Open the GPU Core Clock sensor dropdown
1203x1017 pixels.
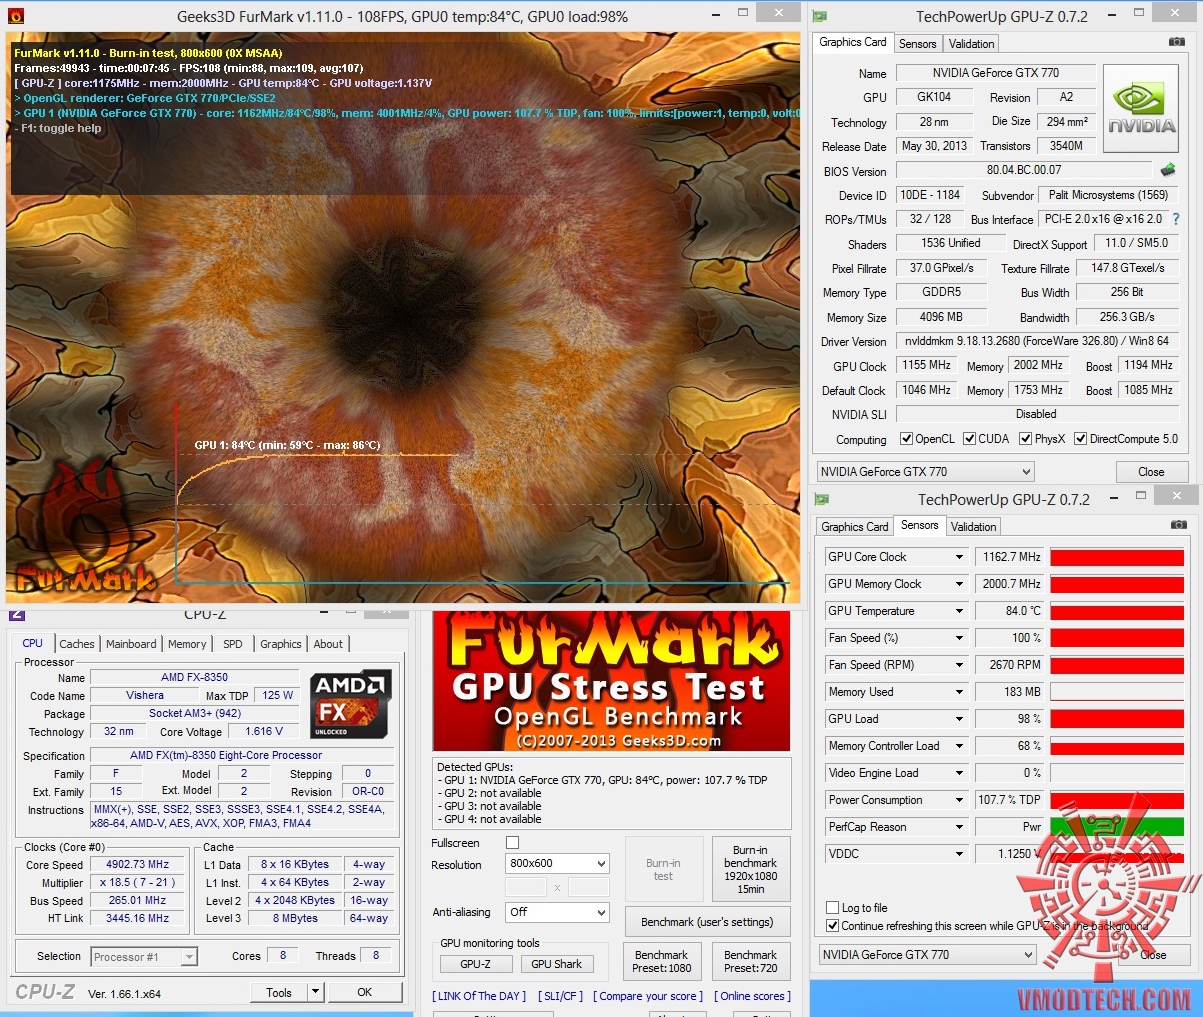959,557
